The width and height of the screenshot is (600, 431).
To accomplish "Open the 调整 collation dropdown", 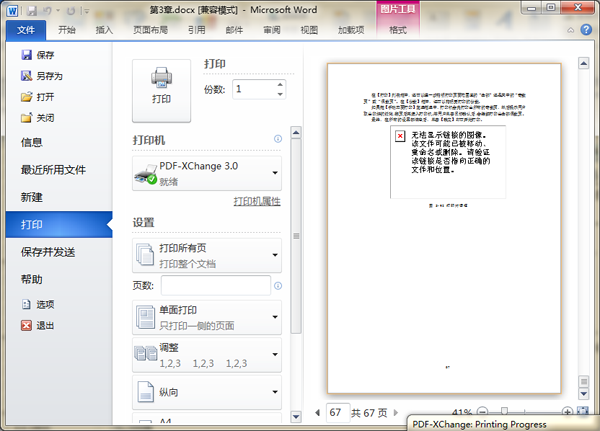I will [207, 355].
